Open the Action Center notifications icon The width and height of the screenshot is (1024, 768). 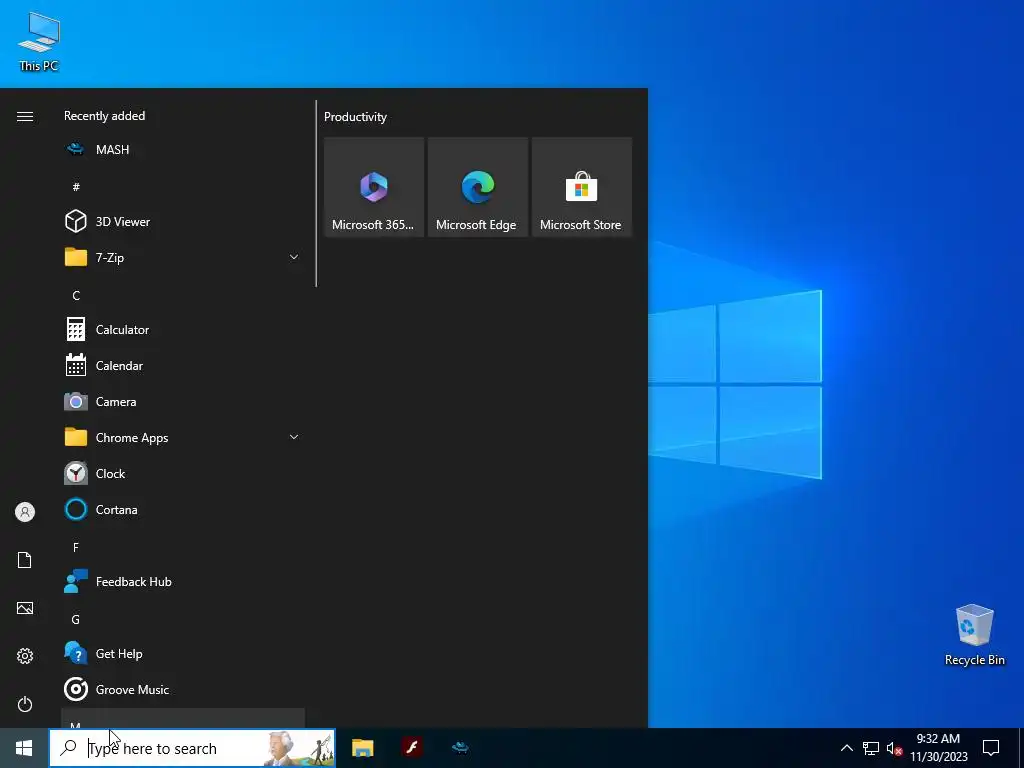coord(991,748)
